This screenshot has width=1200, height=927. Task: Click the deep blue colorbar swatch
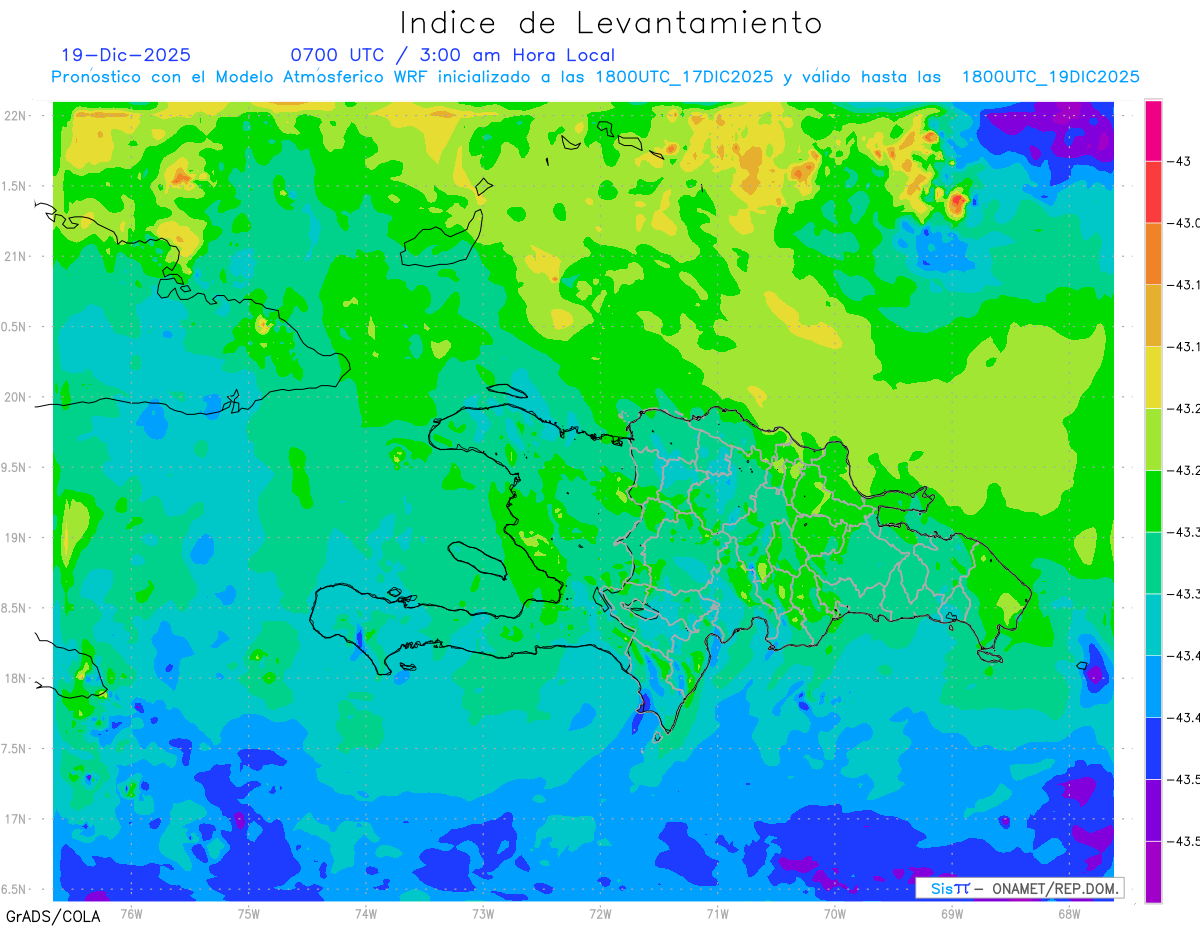point(1153,748)
